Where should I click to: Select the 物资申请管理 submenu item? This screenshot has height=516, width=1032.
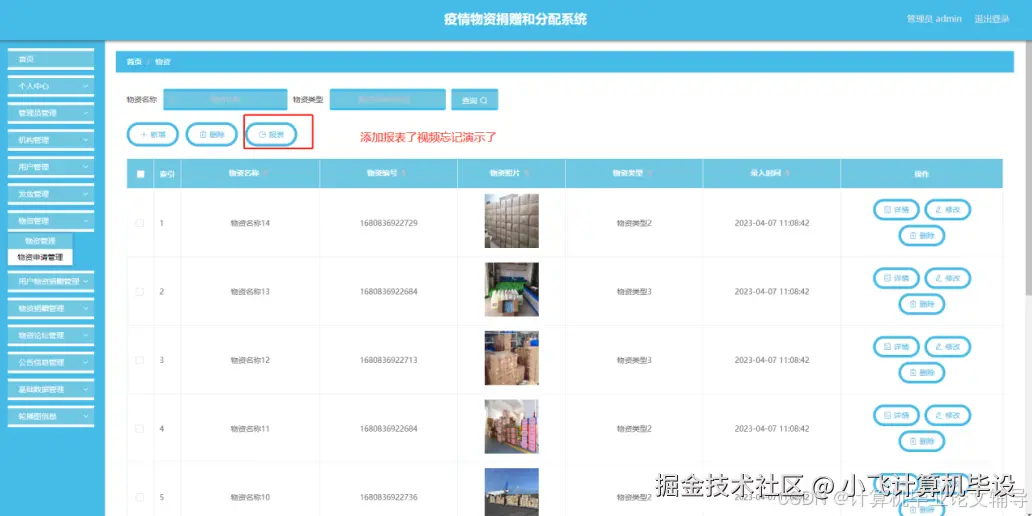(40, 257)
